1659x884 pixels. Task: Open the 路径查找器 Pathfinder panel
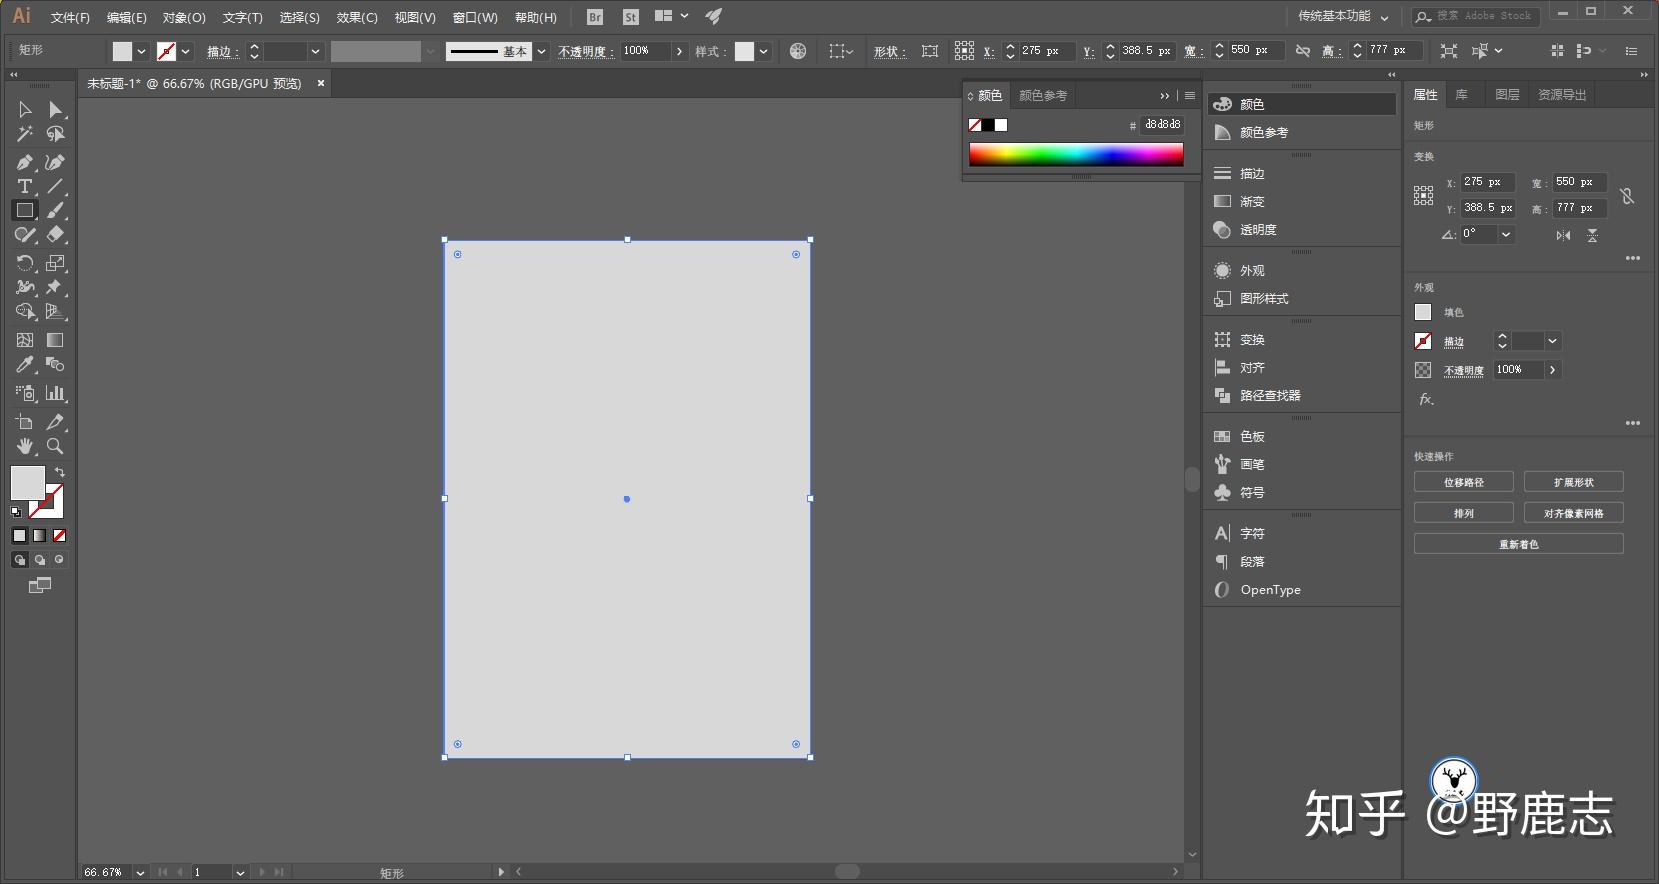[x=1270, y=396]
